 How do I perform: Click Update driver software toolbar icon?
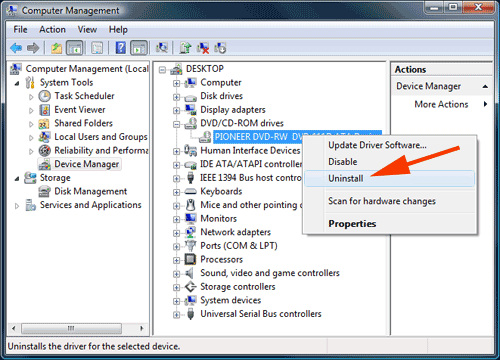[x=185, y=48]
